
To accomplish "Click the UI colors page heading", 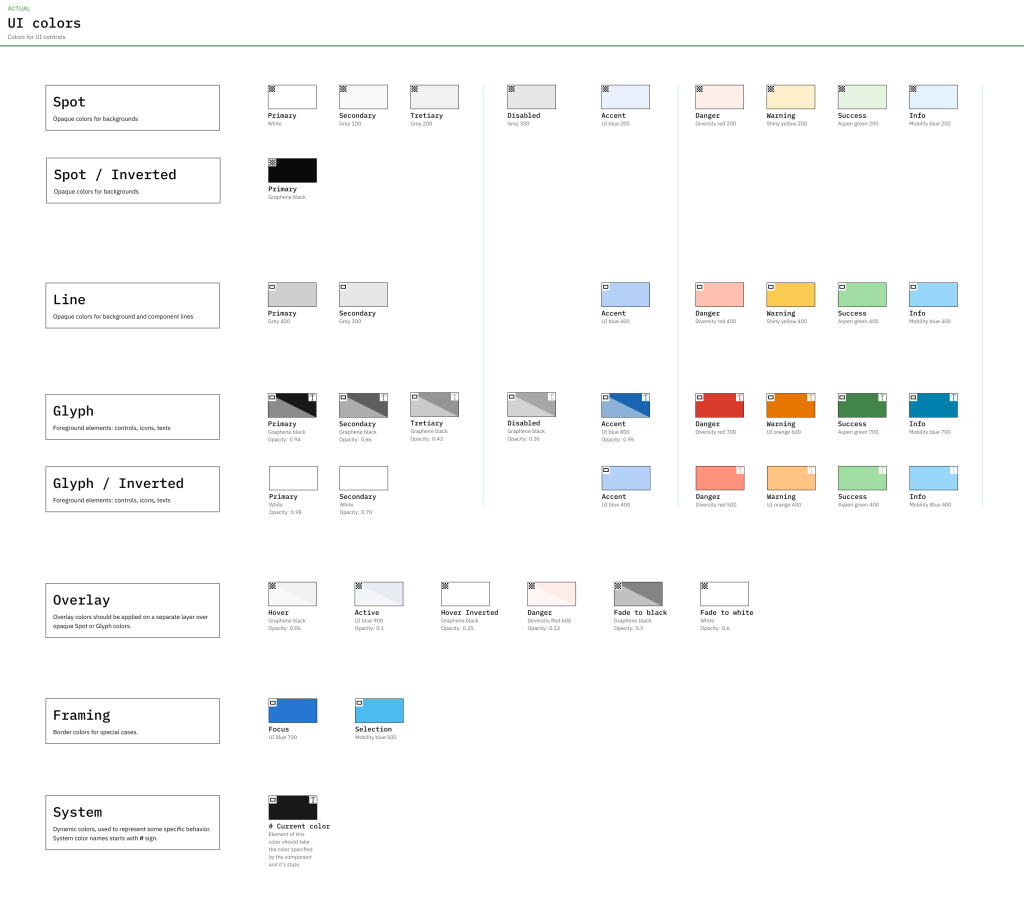I will pyautogui.click(x=45, y=23).
